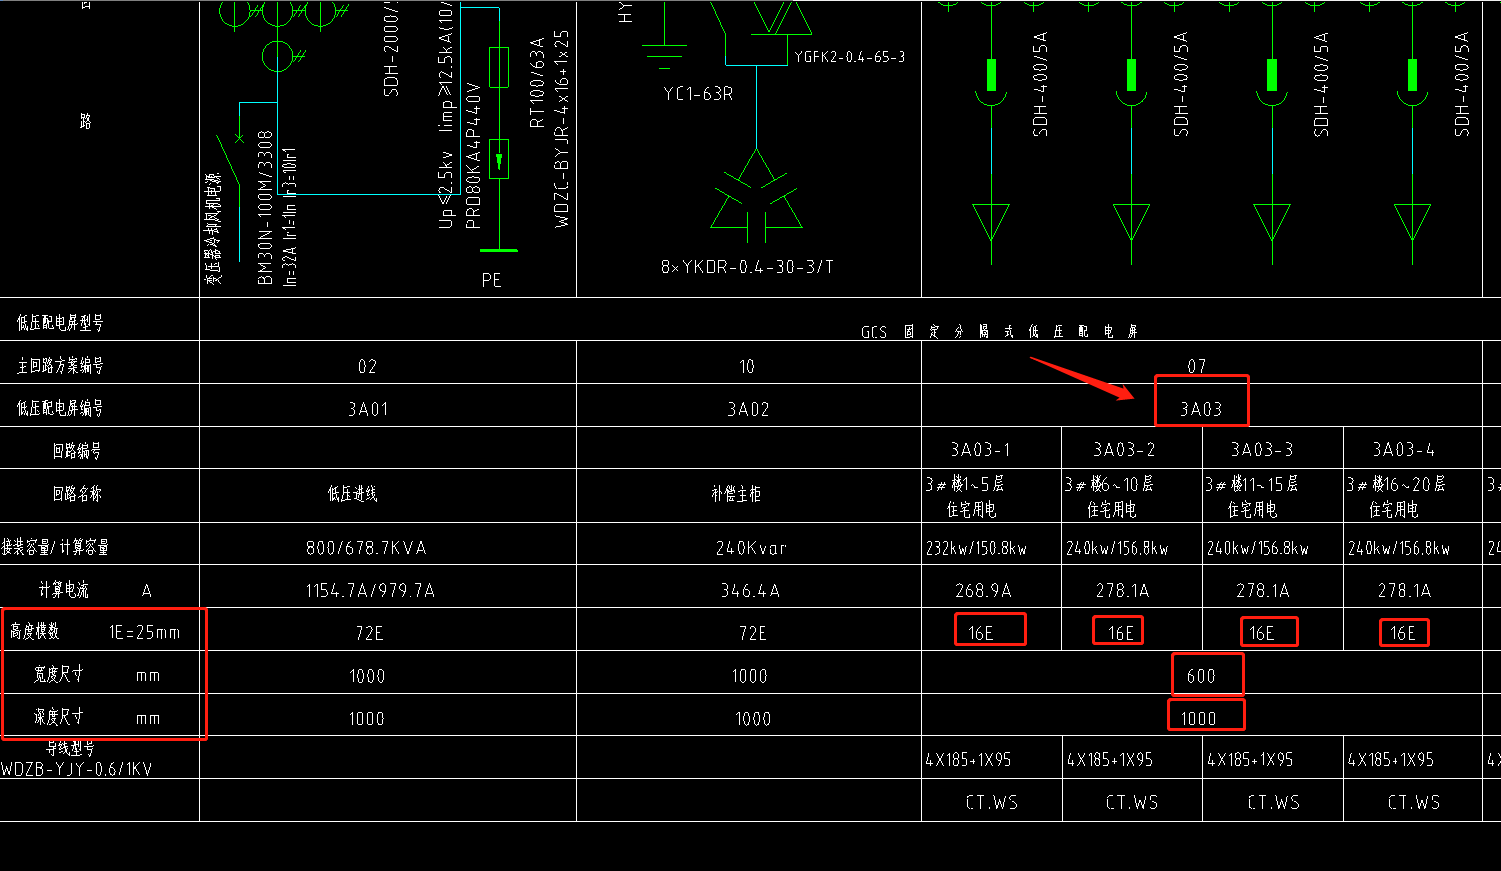
Task: Click the 低压进线 circuit name
Action: coord(352,493)
